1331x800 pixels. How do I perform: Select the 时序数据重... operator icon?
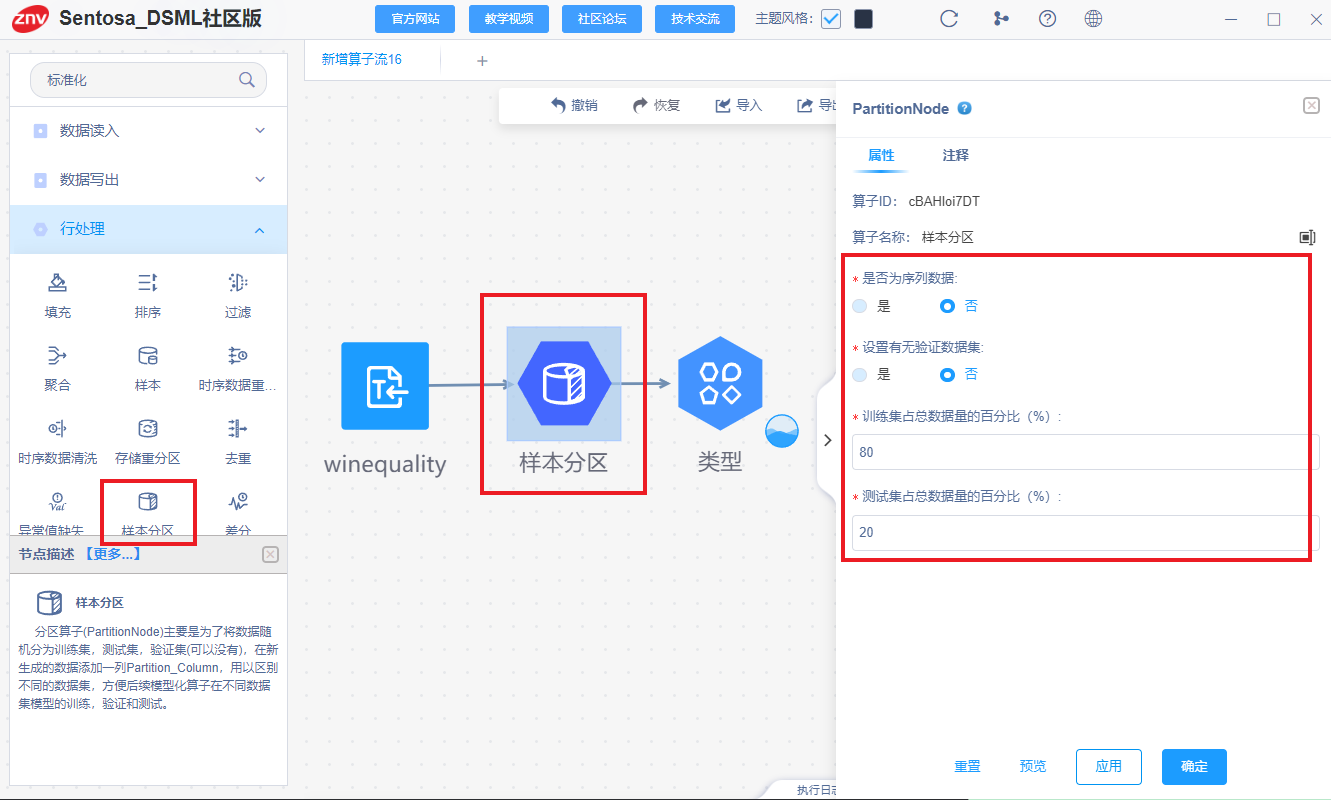pos(238,355)
